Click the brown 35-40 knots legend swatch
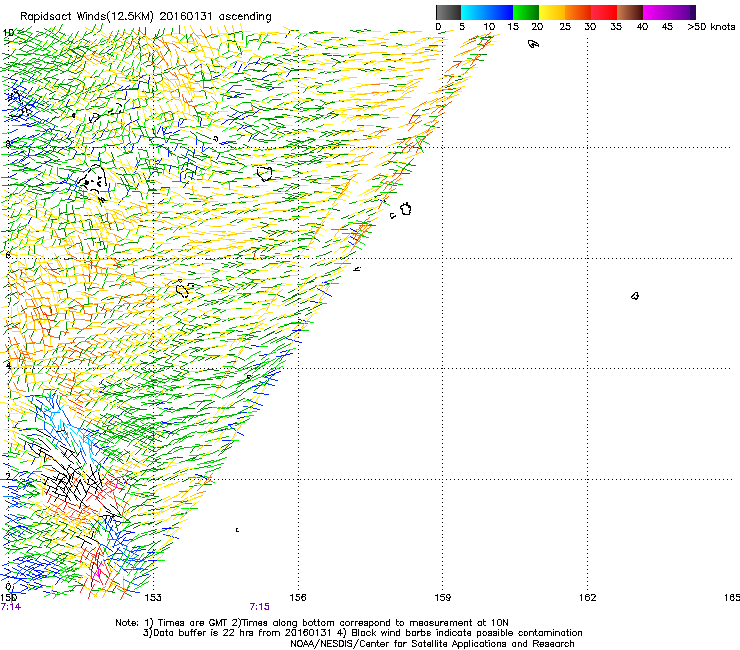 click(630, 12)
